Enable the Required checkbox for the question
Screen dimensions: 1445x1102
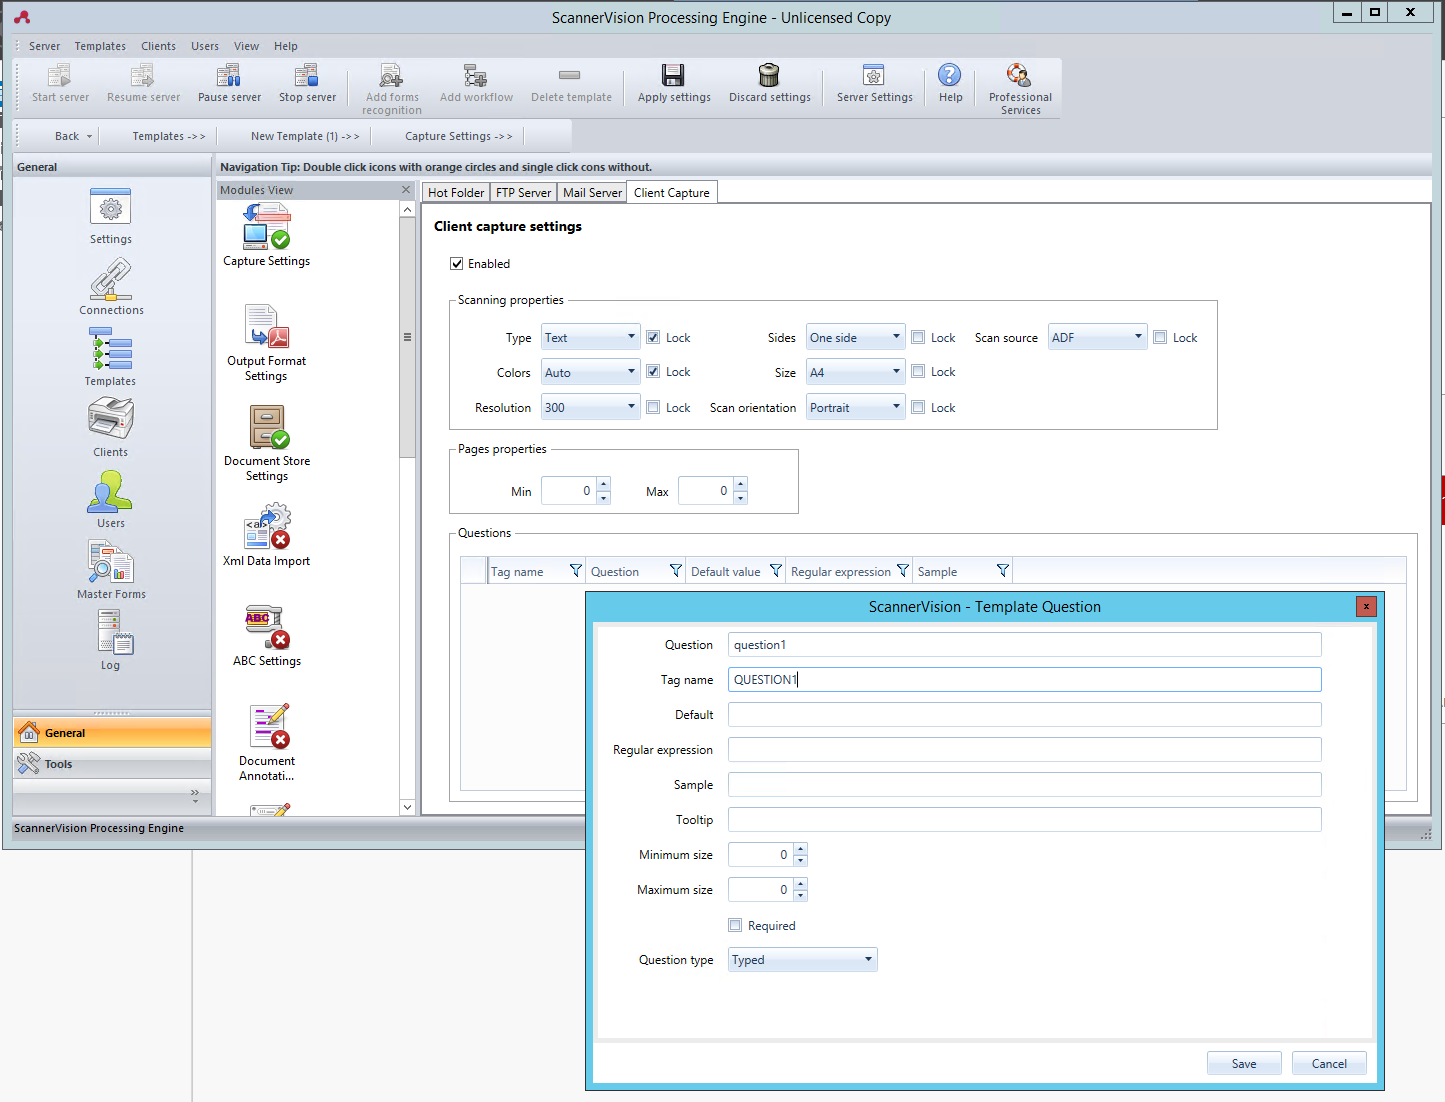click(735, 925)
